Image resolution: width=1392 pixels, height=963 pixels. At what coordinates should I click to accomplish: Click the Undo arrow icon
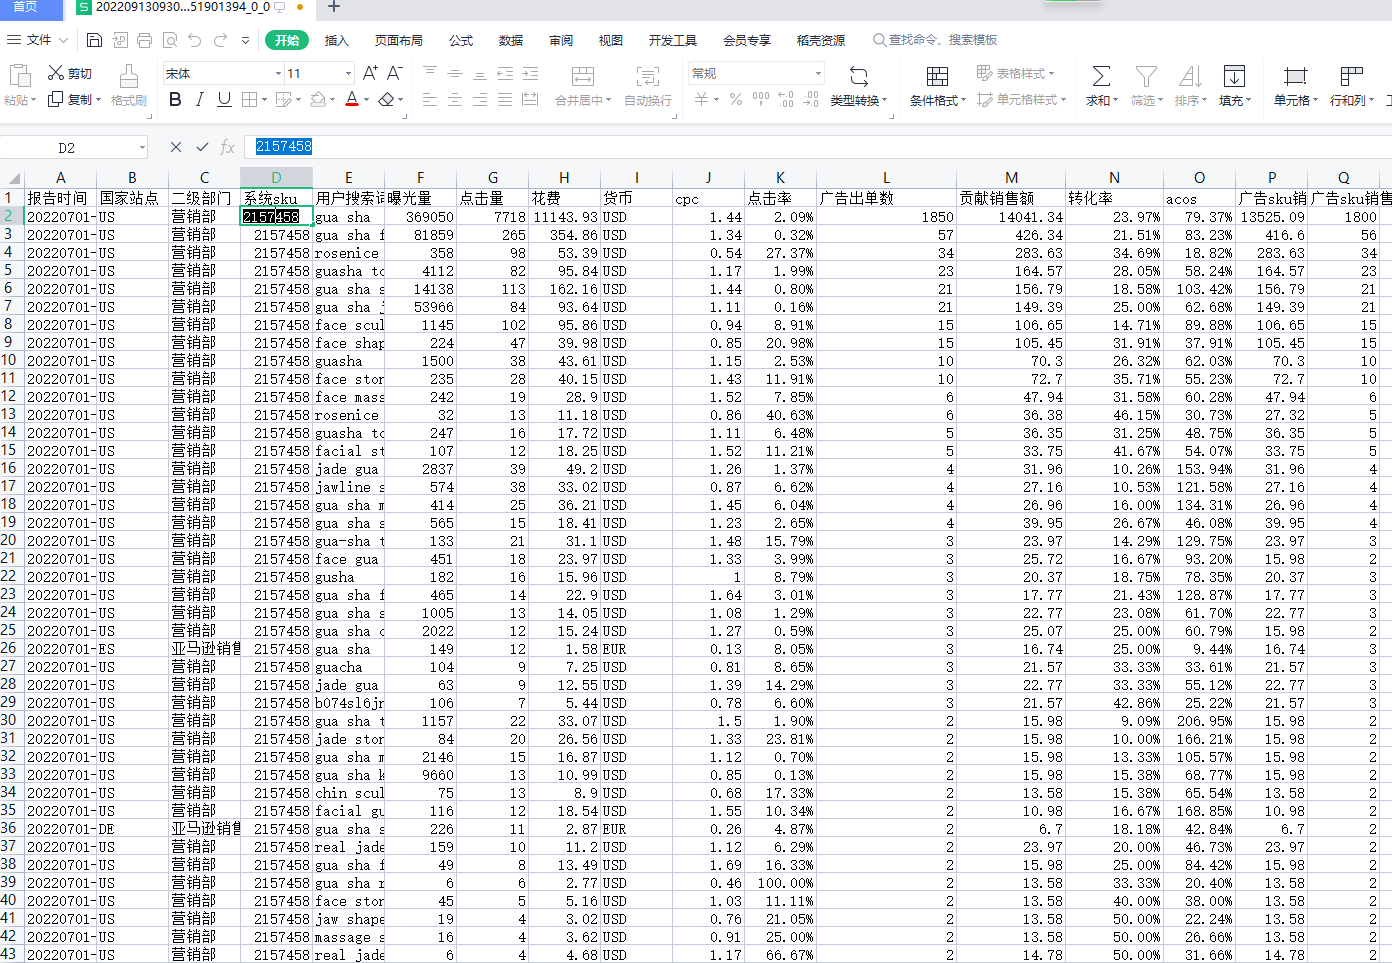click(x=194, y=40)
